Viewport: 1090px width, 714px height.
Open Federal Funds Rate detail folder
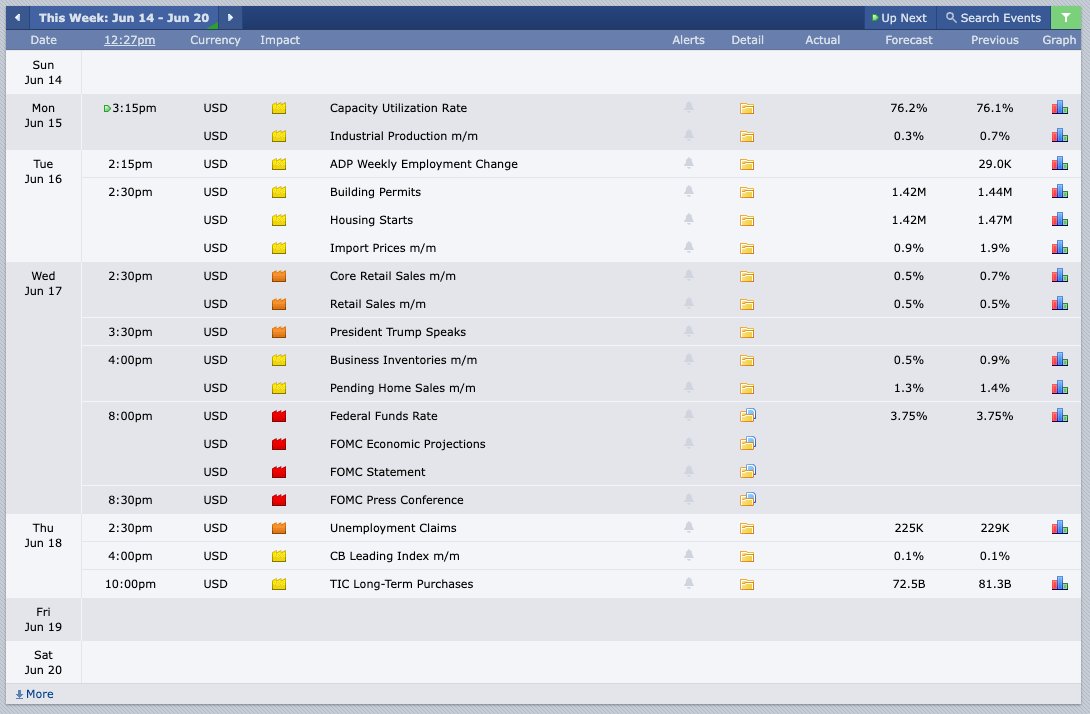click(747, 416)
